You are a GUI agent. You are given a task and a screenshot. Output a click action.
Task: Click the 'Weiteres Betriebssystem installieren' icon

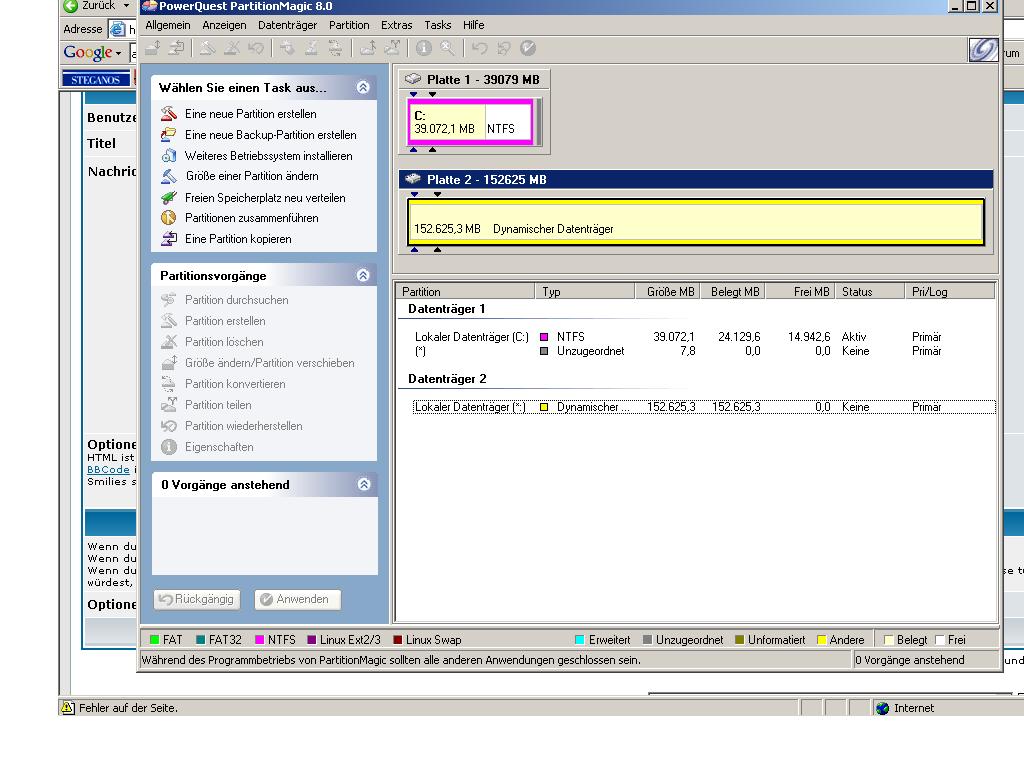click(x=169, y=156)
